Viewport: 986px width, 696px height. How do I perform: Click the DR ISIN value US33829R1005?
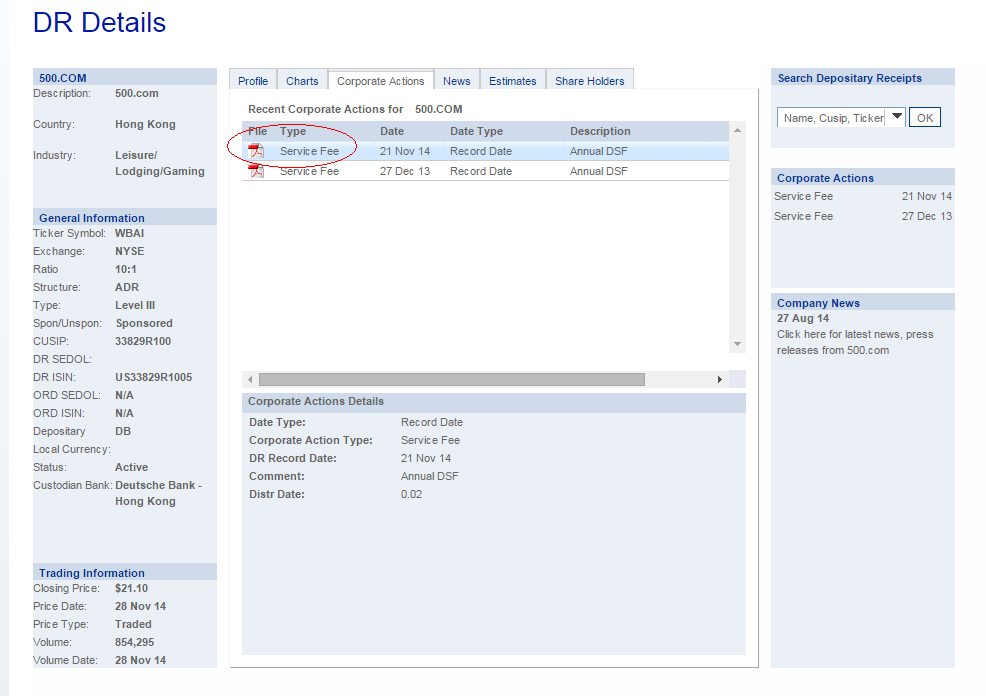click(x=153, y=377)
